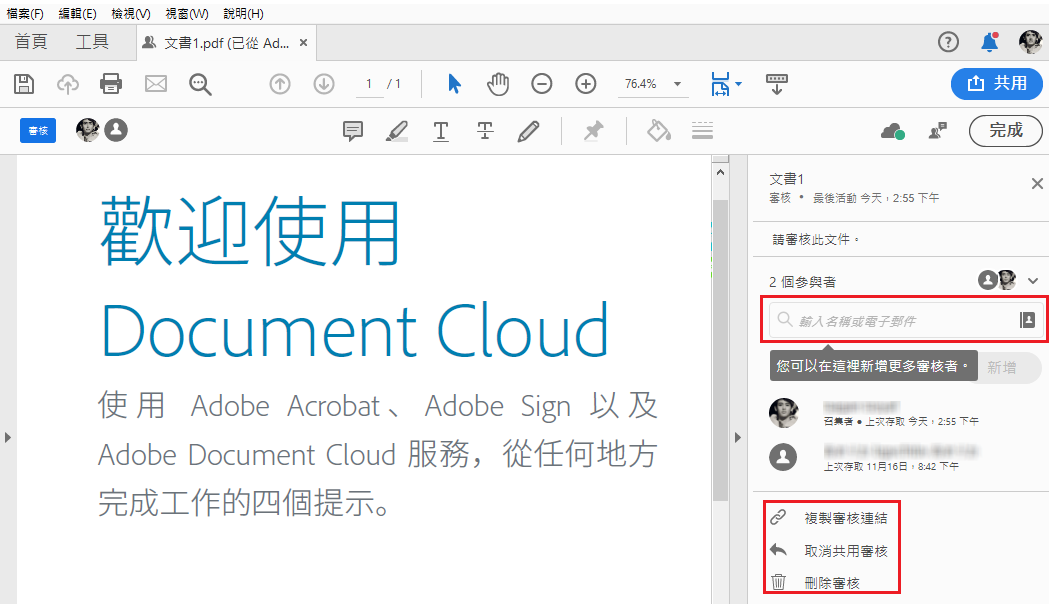Click the 新增 button

[1002, 367]
